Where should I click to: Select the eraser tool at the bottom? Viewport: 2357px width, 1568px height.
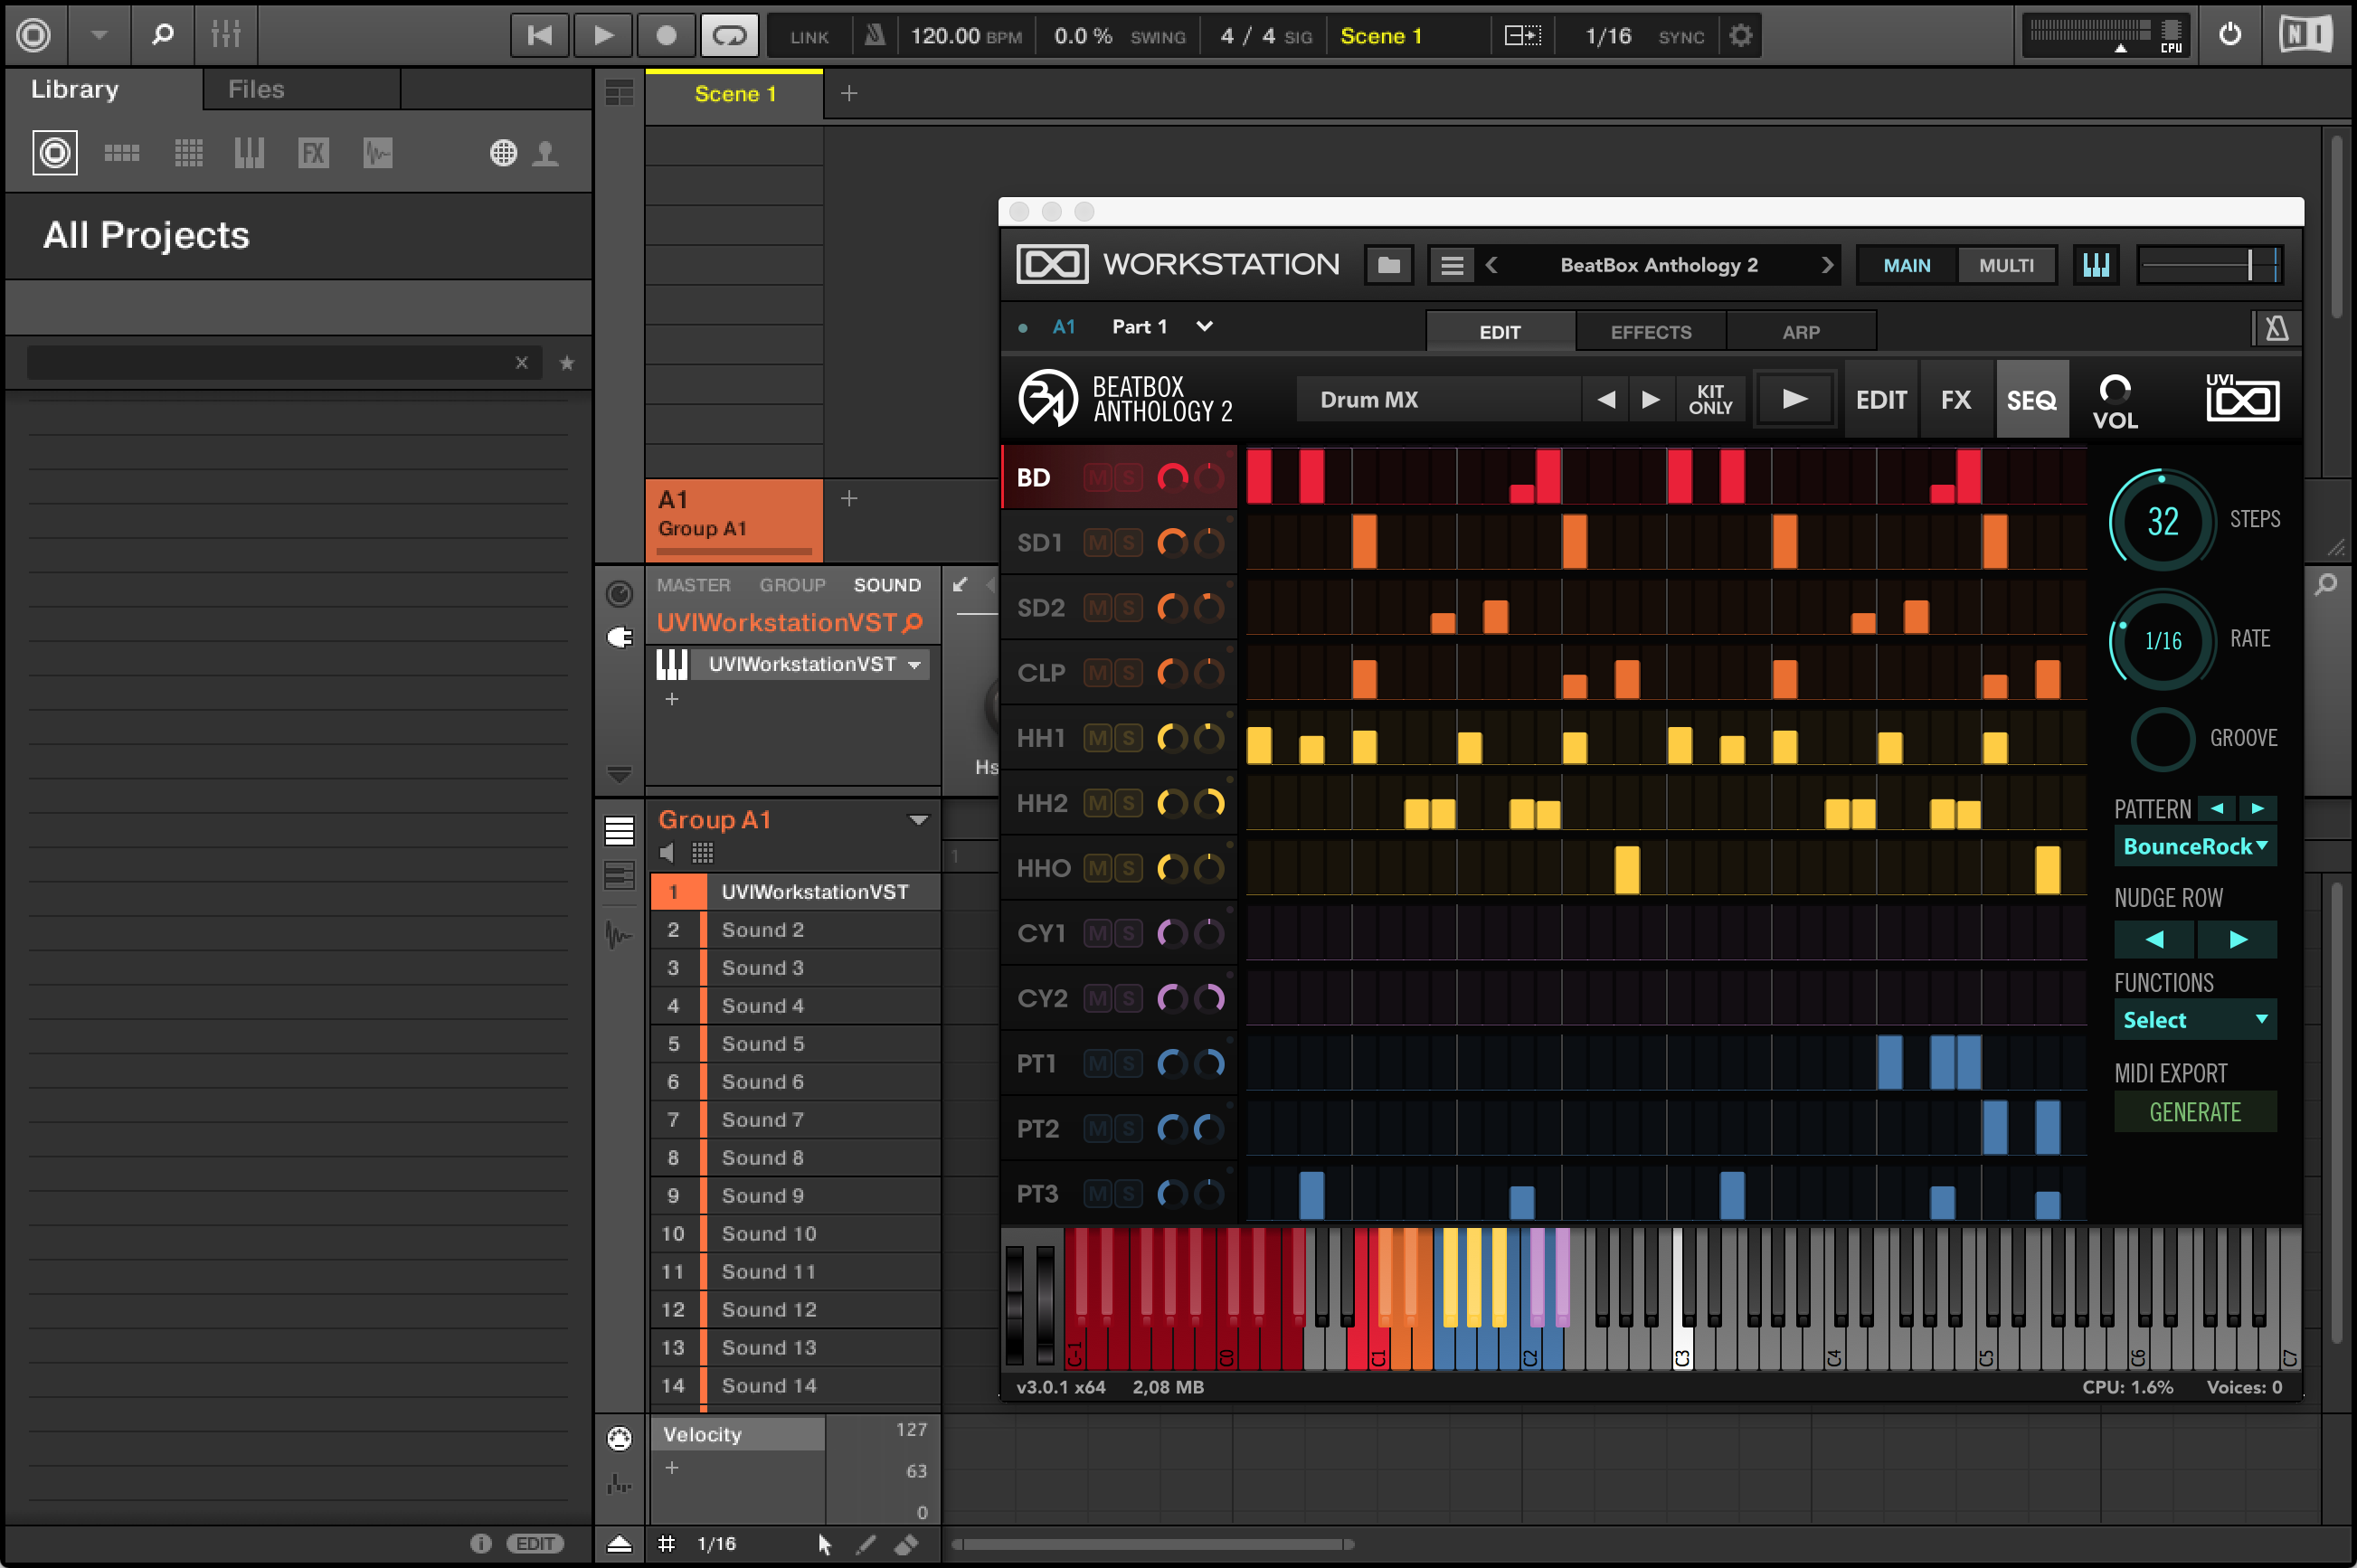(907, 1545)
